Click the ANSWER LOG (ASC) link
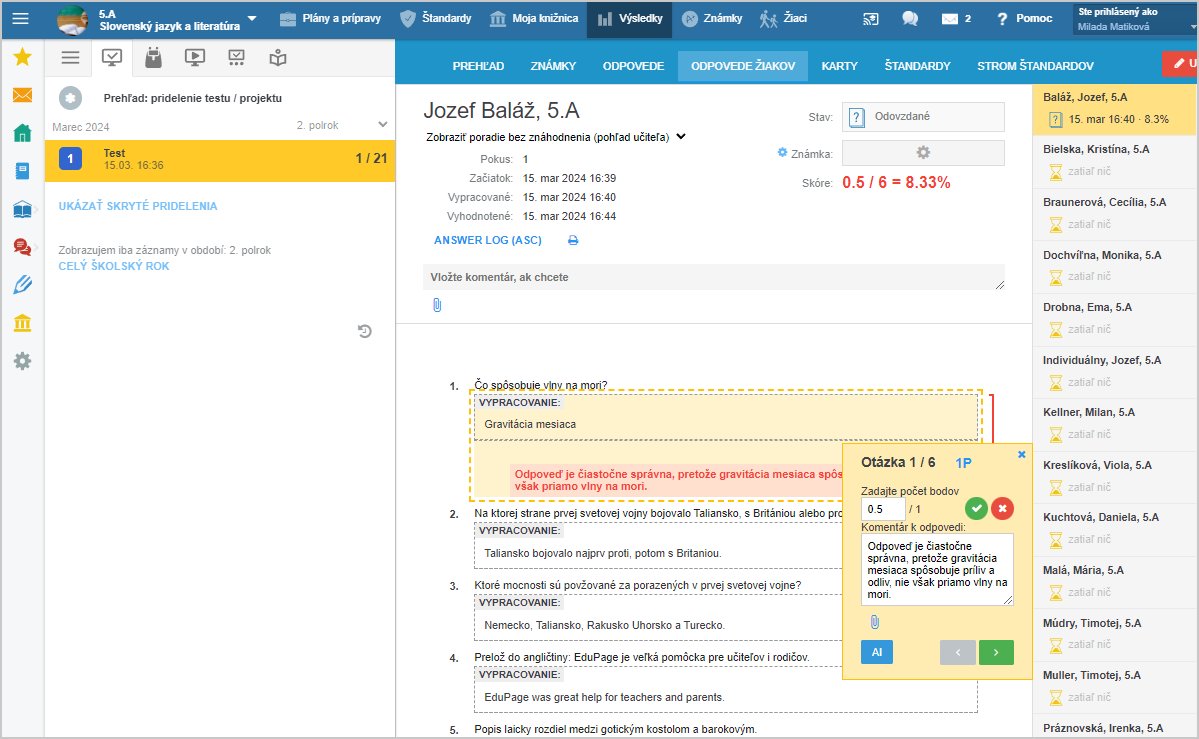 (x=487, y=241)
